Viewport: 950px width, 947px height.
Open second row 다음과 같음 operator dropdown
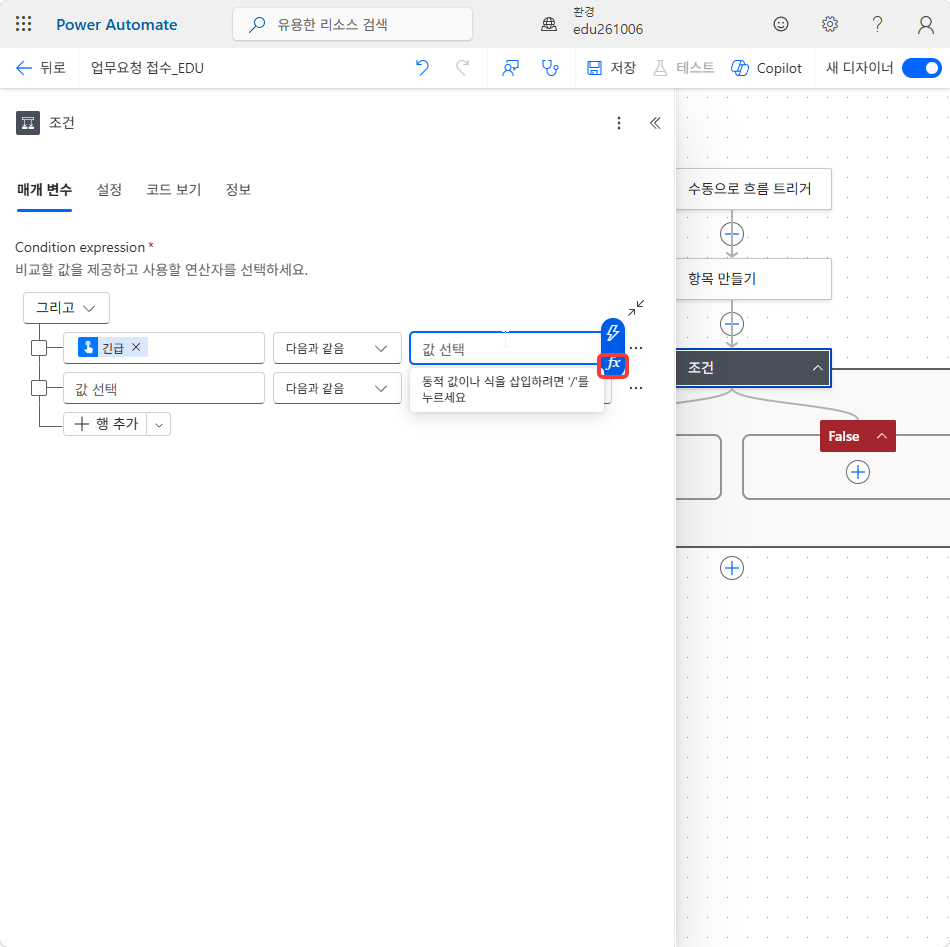(x=337, y=388)
